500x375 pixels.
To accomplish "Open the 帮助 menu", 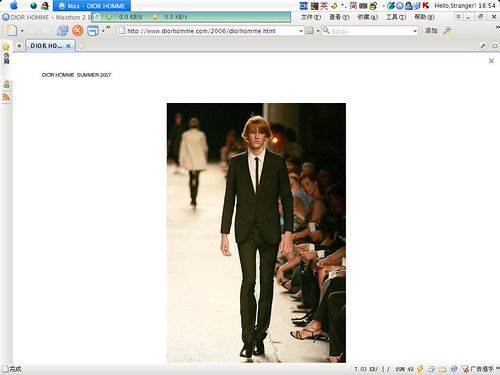I will 424,17.
